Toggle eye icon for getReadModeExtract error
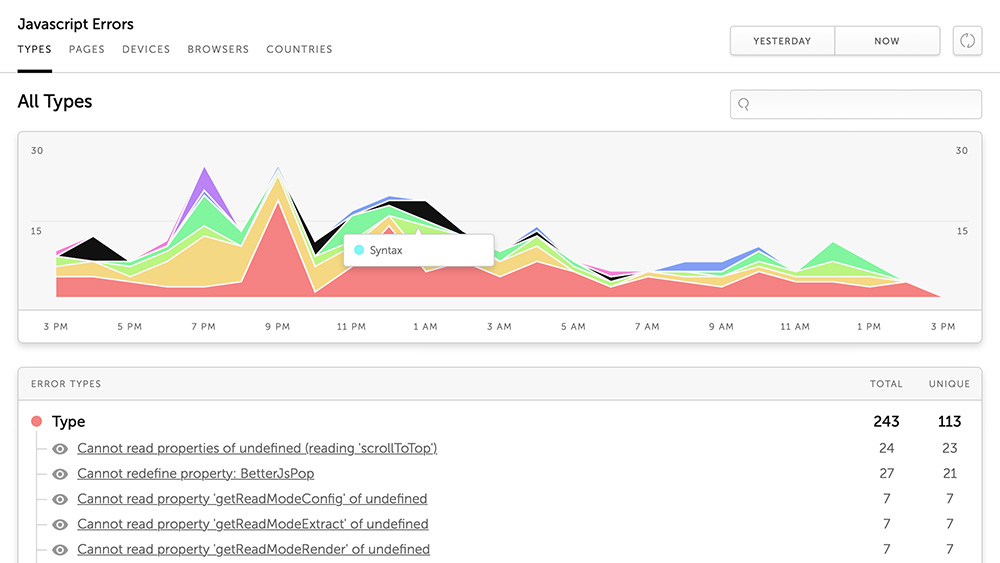 [61, 524]
